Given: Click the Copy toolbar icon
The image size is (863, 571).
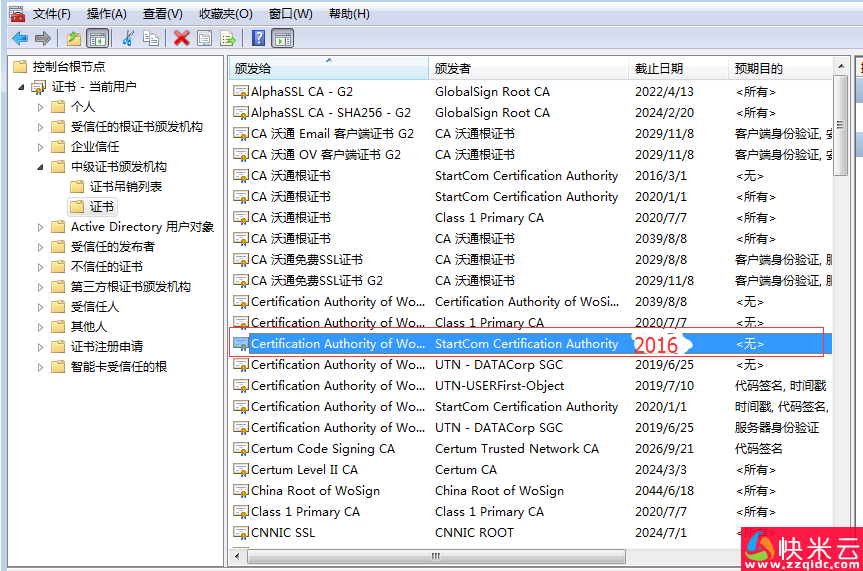Looking at the screenshot, I should tap(151, 39).
